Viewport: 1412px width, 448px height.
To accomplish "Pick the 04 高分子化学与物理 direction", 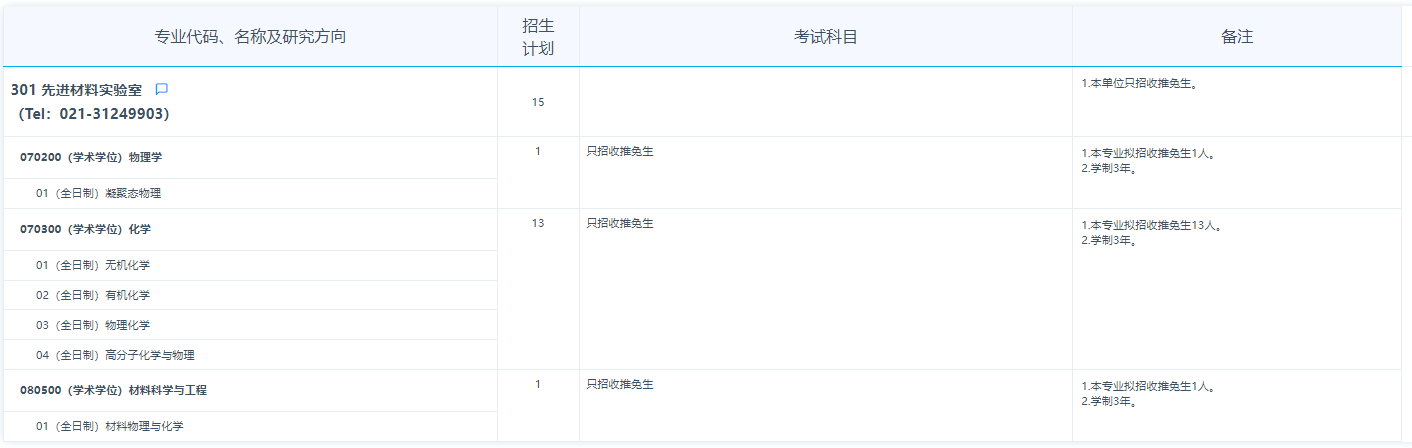I will coord(115,355).
